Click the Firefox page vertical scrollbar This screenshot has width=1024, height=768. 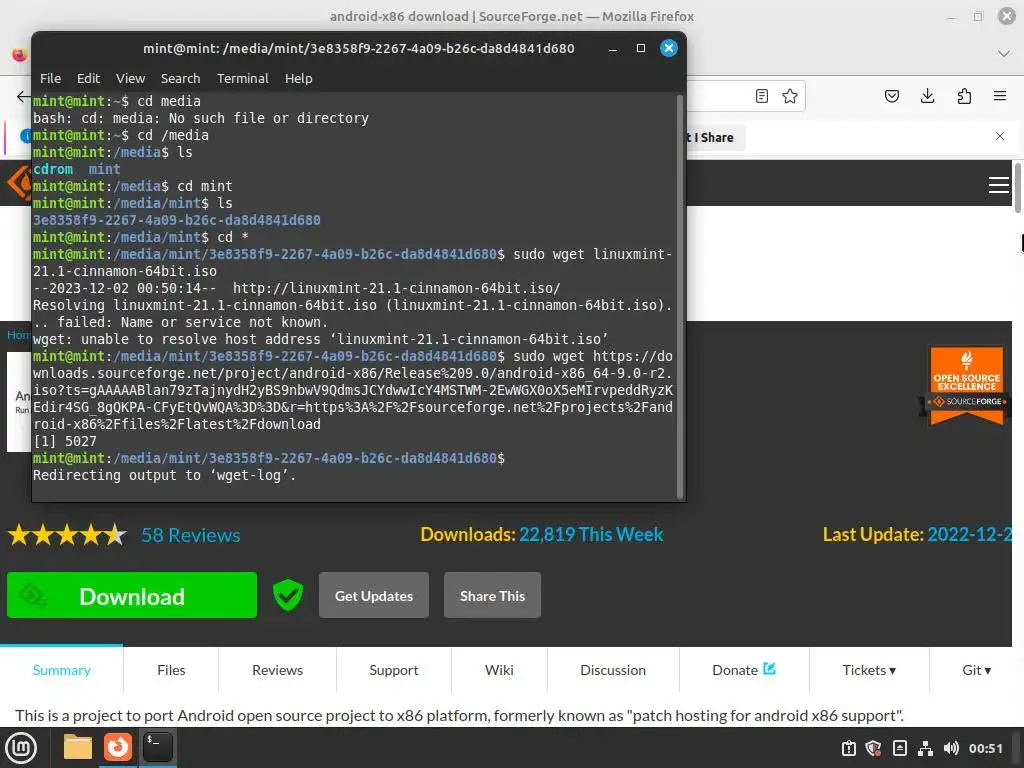[1017, 187]
